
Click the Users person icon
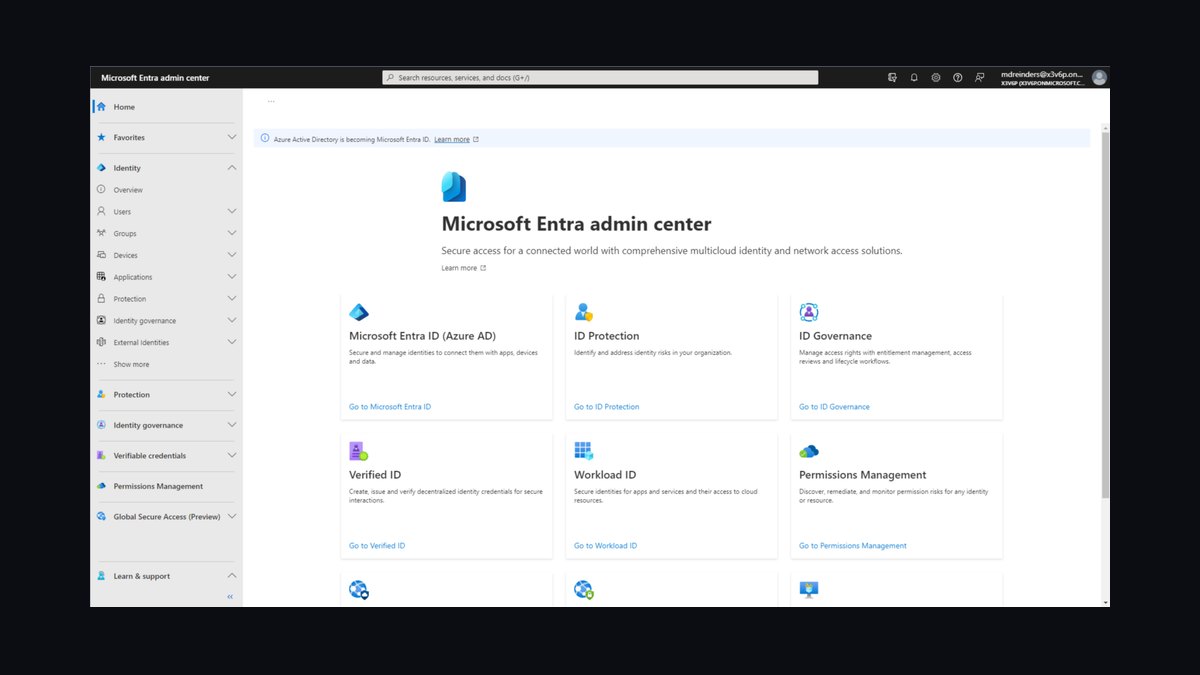101,212
